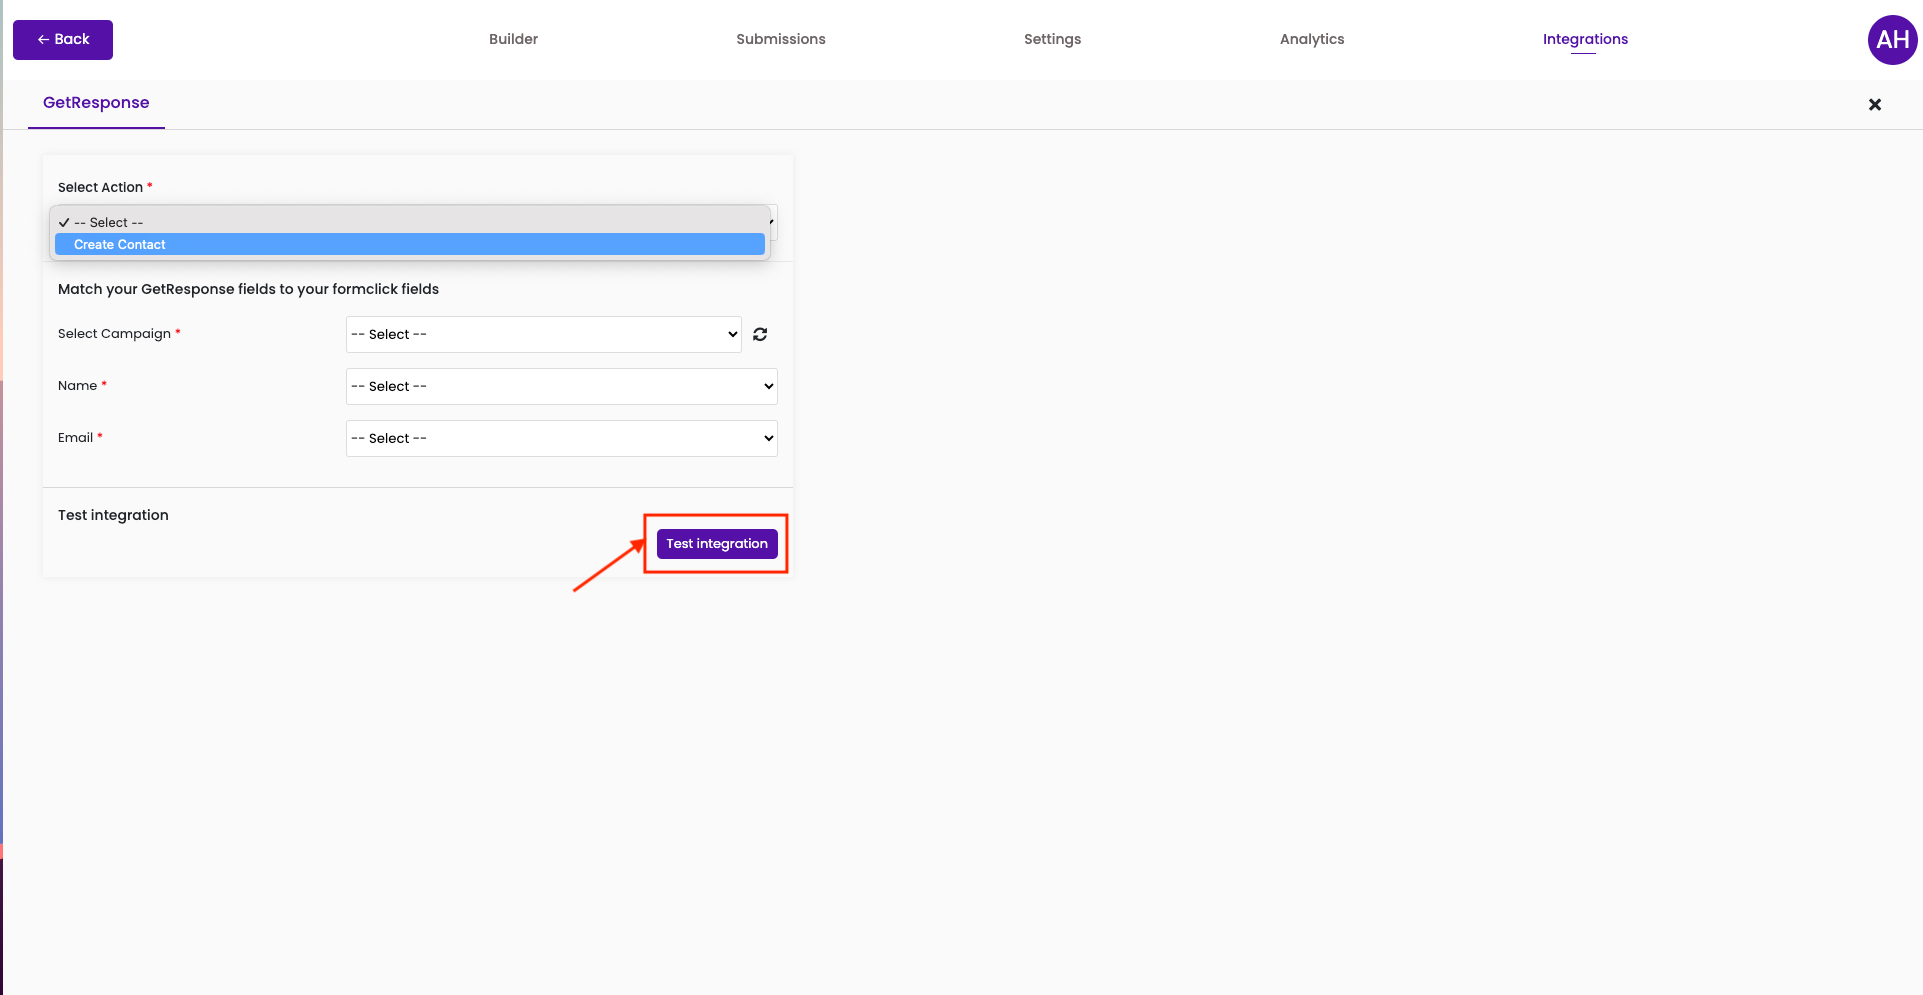Open the Name field mapping dropdown

(562, 386)
